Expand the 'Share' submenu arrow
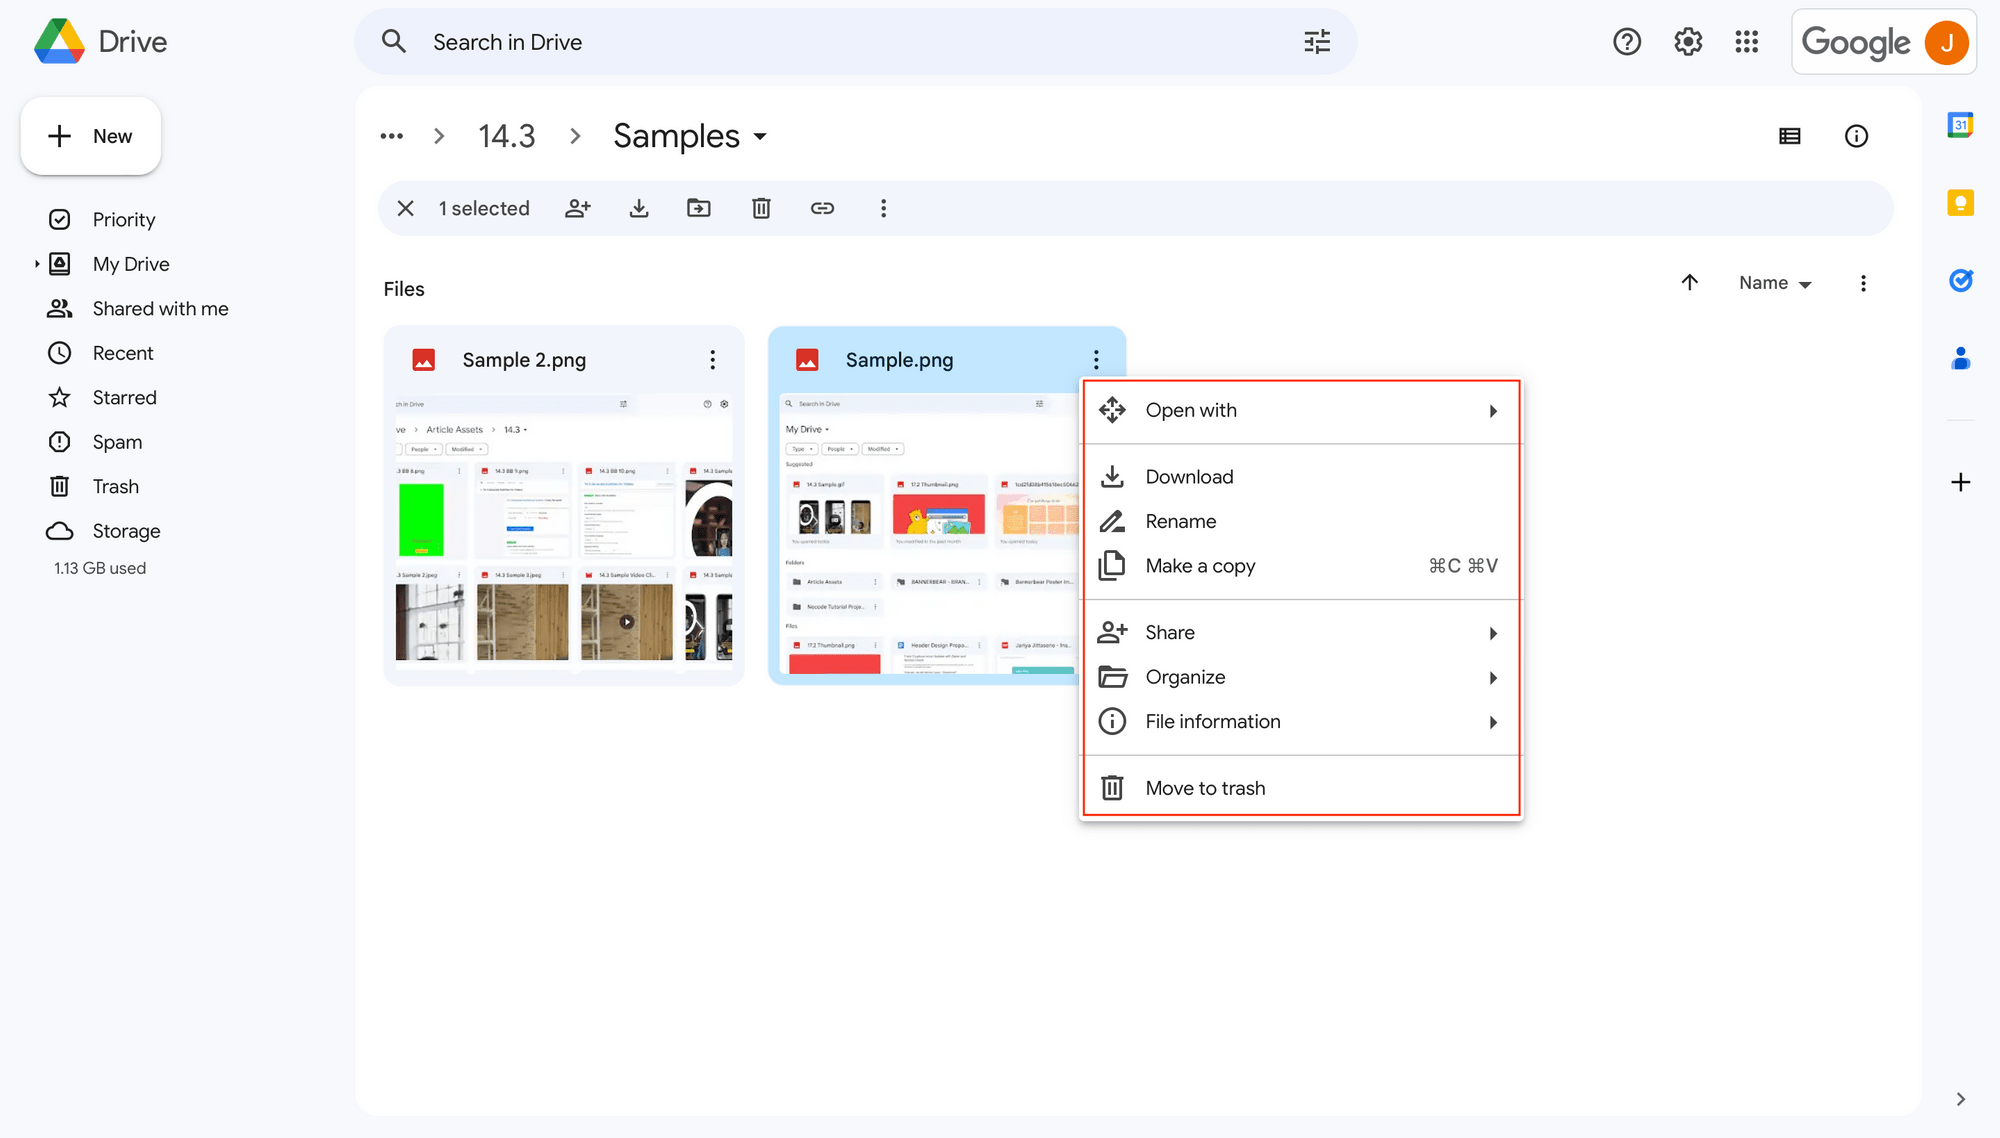The height and width of the screenshot is (1138, 2000). 1492,631
